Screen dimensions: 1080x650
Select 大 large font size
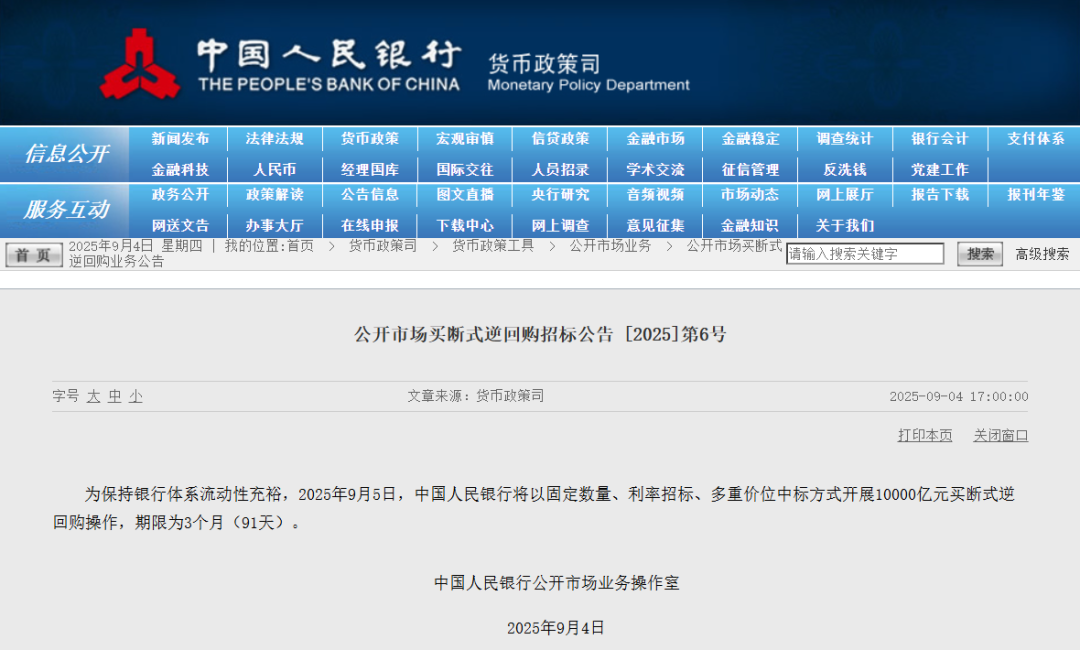(93, 397)
